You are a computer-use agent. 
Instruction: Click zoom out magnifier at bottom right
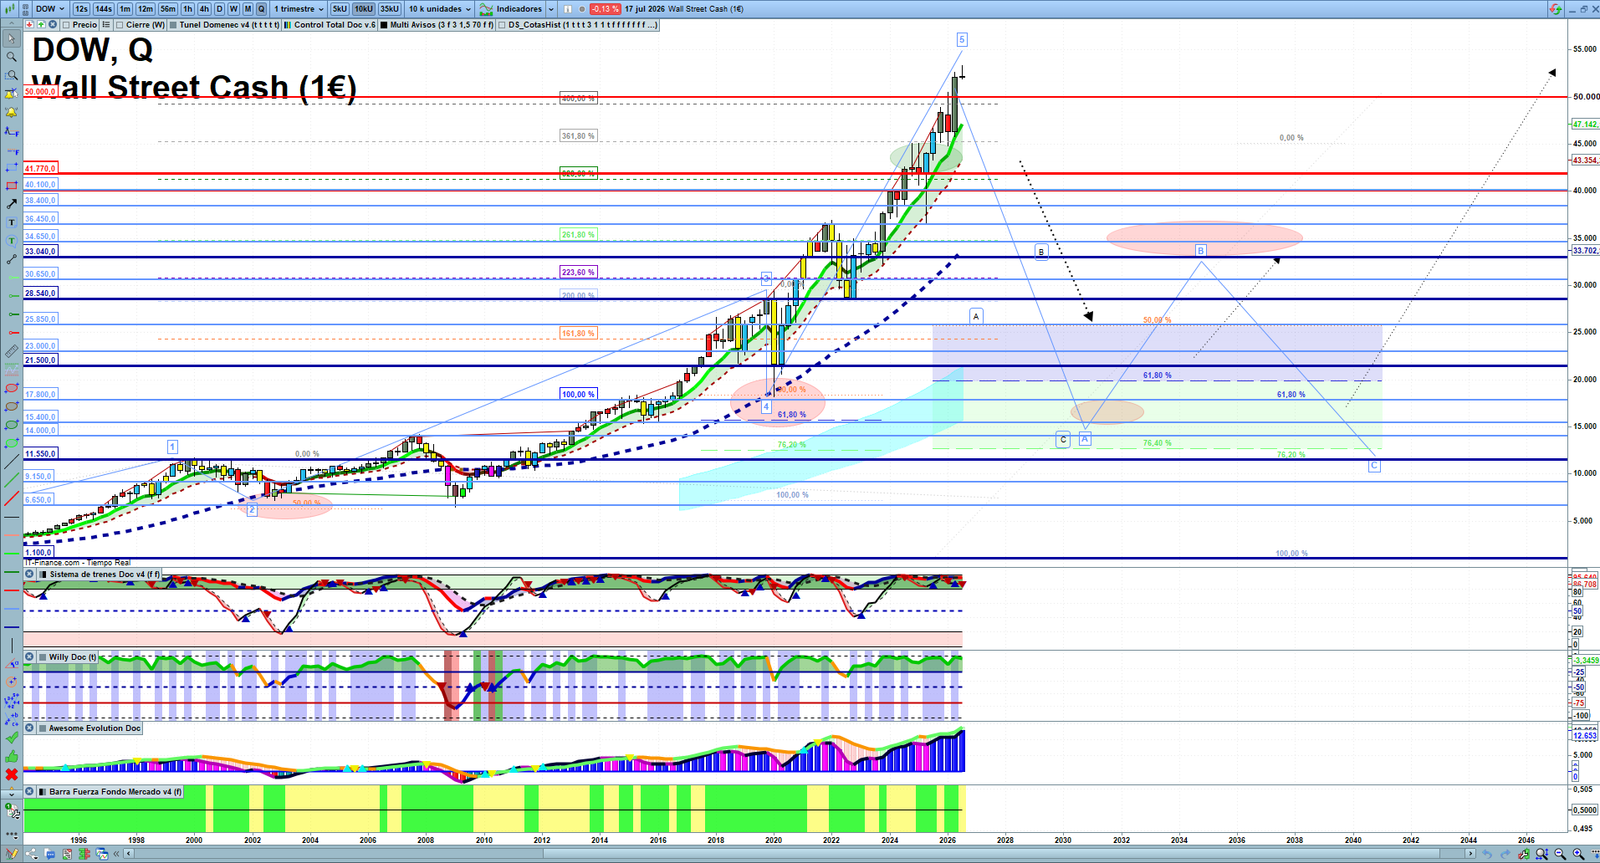[x=1560, y=854]
